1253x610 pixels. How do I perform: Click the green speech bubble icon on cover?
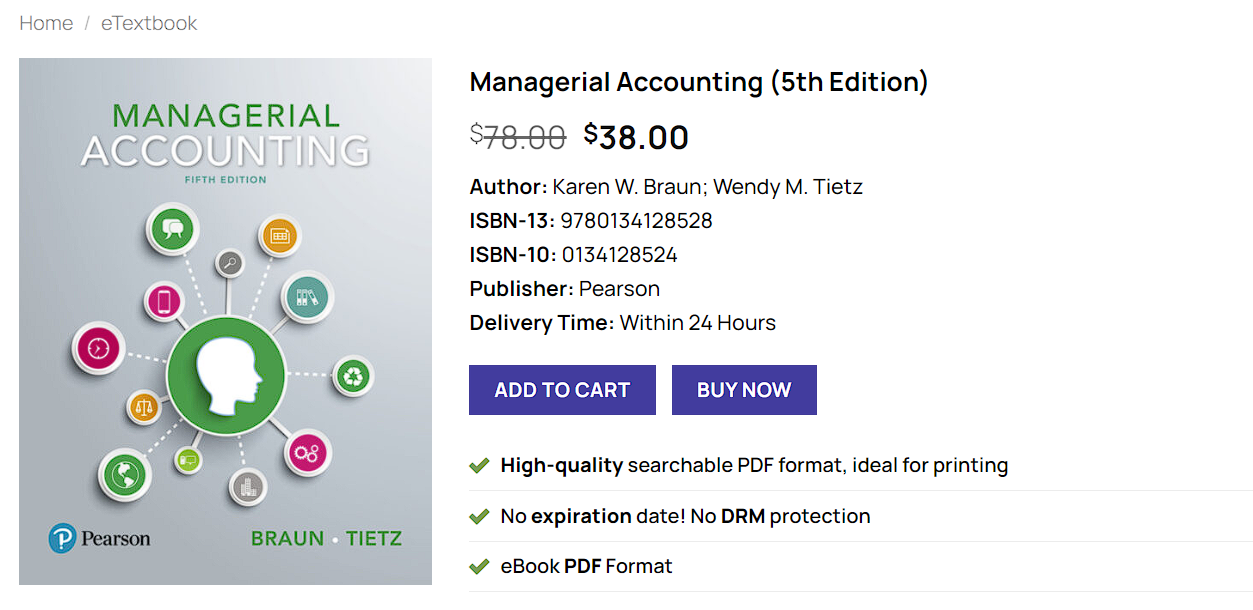point(172,229)
